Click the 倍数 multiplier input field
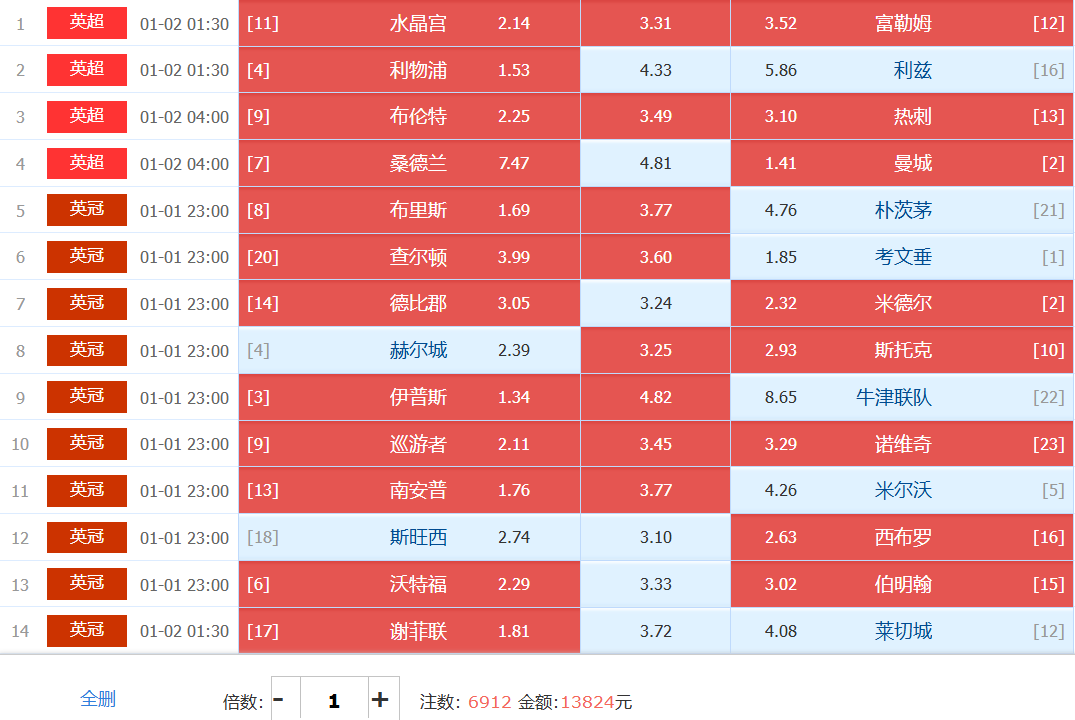Image resolution: width=1075 pixels, height=720 pixels. [333, 700]
